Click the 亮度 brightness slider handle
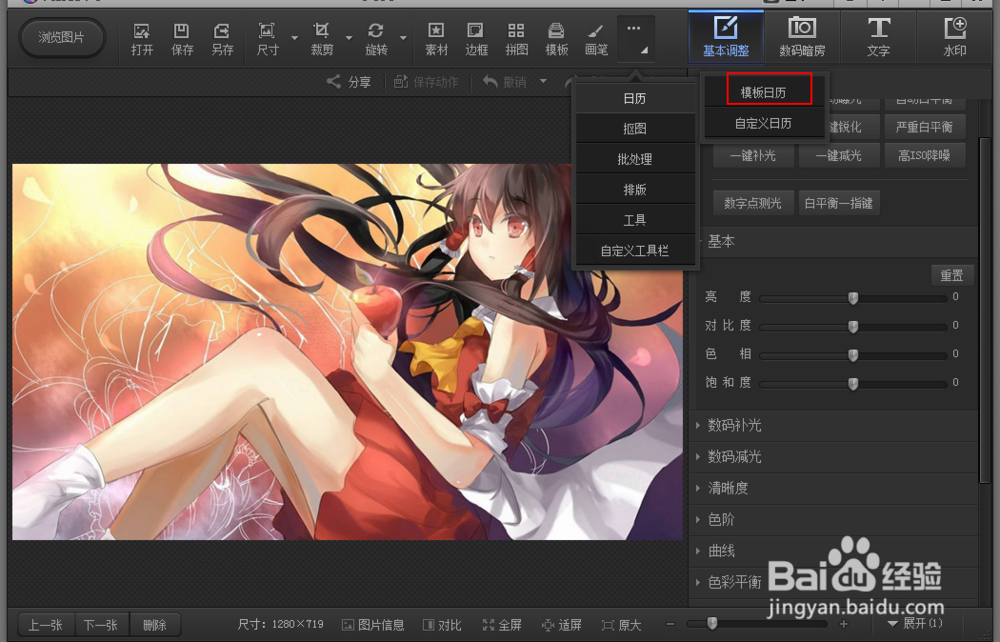 [x=853, y=298]
